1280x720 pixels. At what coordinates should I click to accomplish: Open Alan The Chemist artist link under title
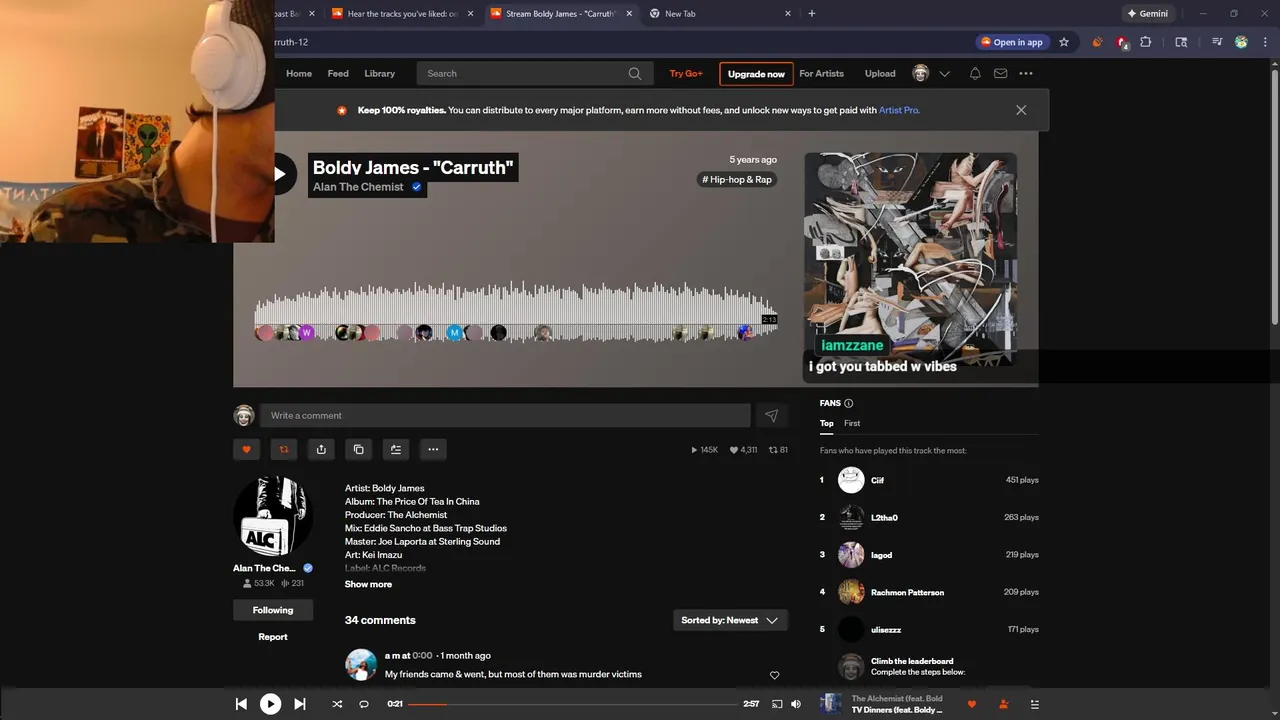358,187
